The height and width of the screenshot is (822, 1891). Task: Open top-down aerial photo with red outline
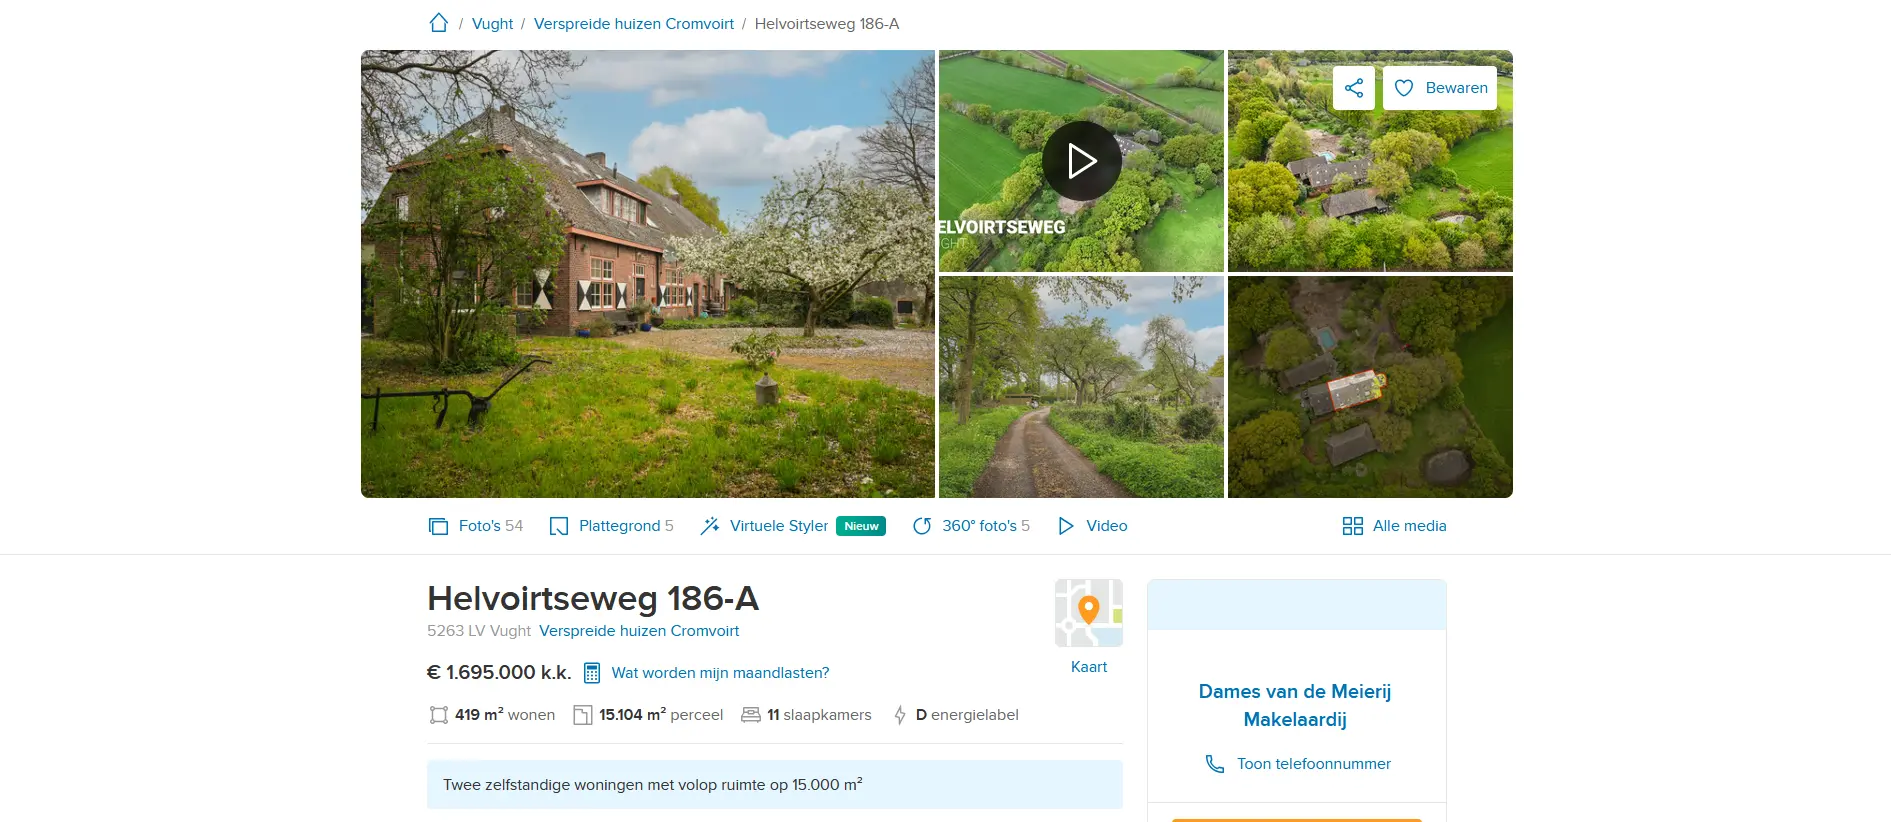1370,387
